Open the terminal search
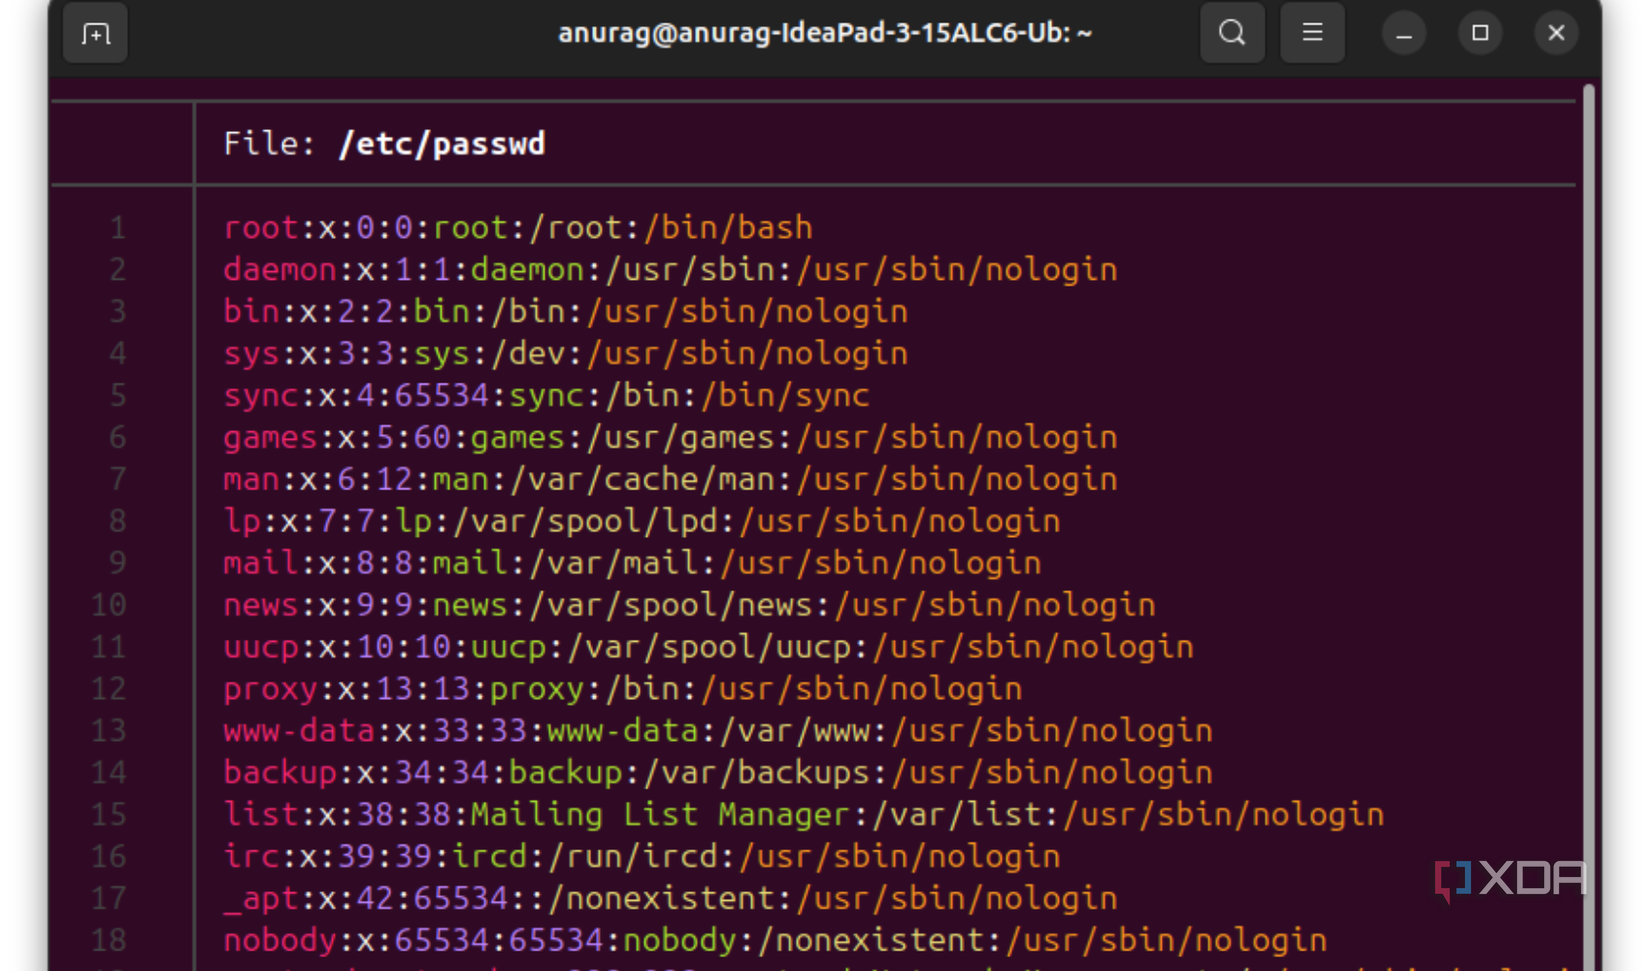1650x971 pixels. (x=1232, y=32)
